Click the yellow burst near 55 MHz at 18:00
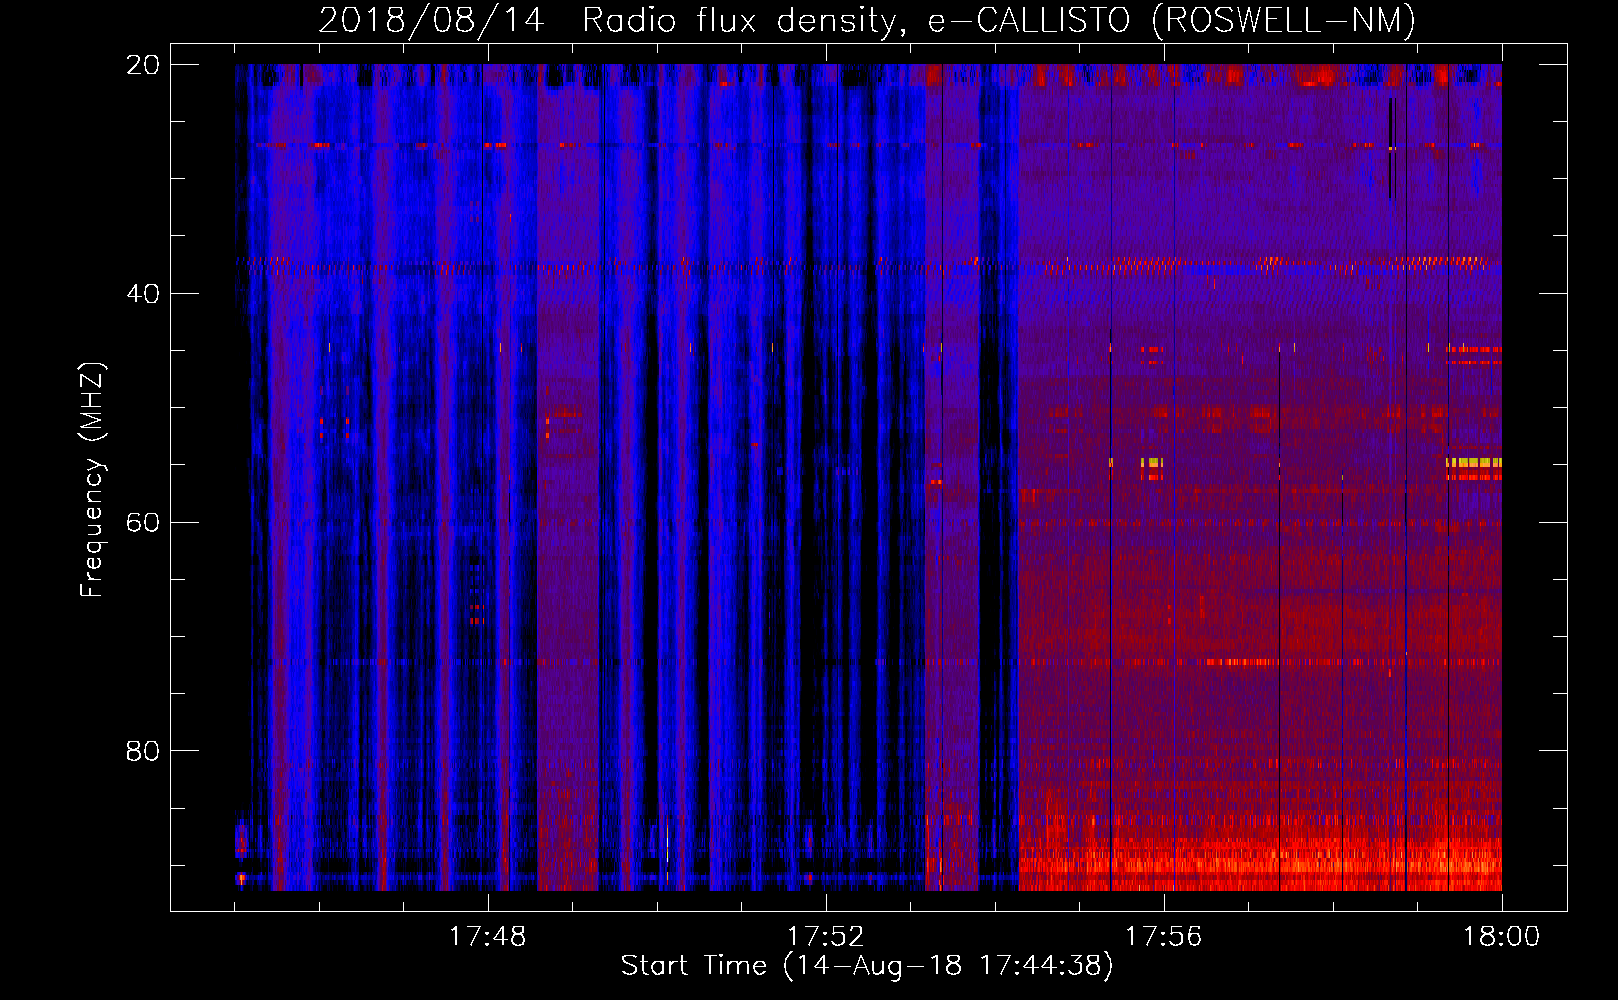 coord(1474,462)
